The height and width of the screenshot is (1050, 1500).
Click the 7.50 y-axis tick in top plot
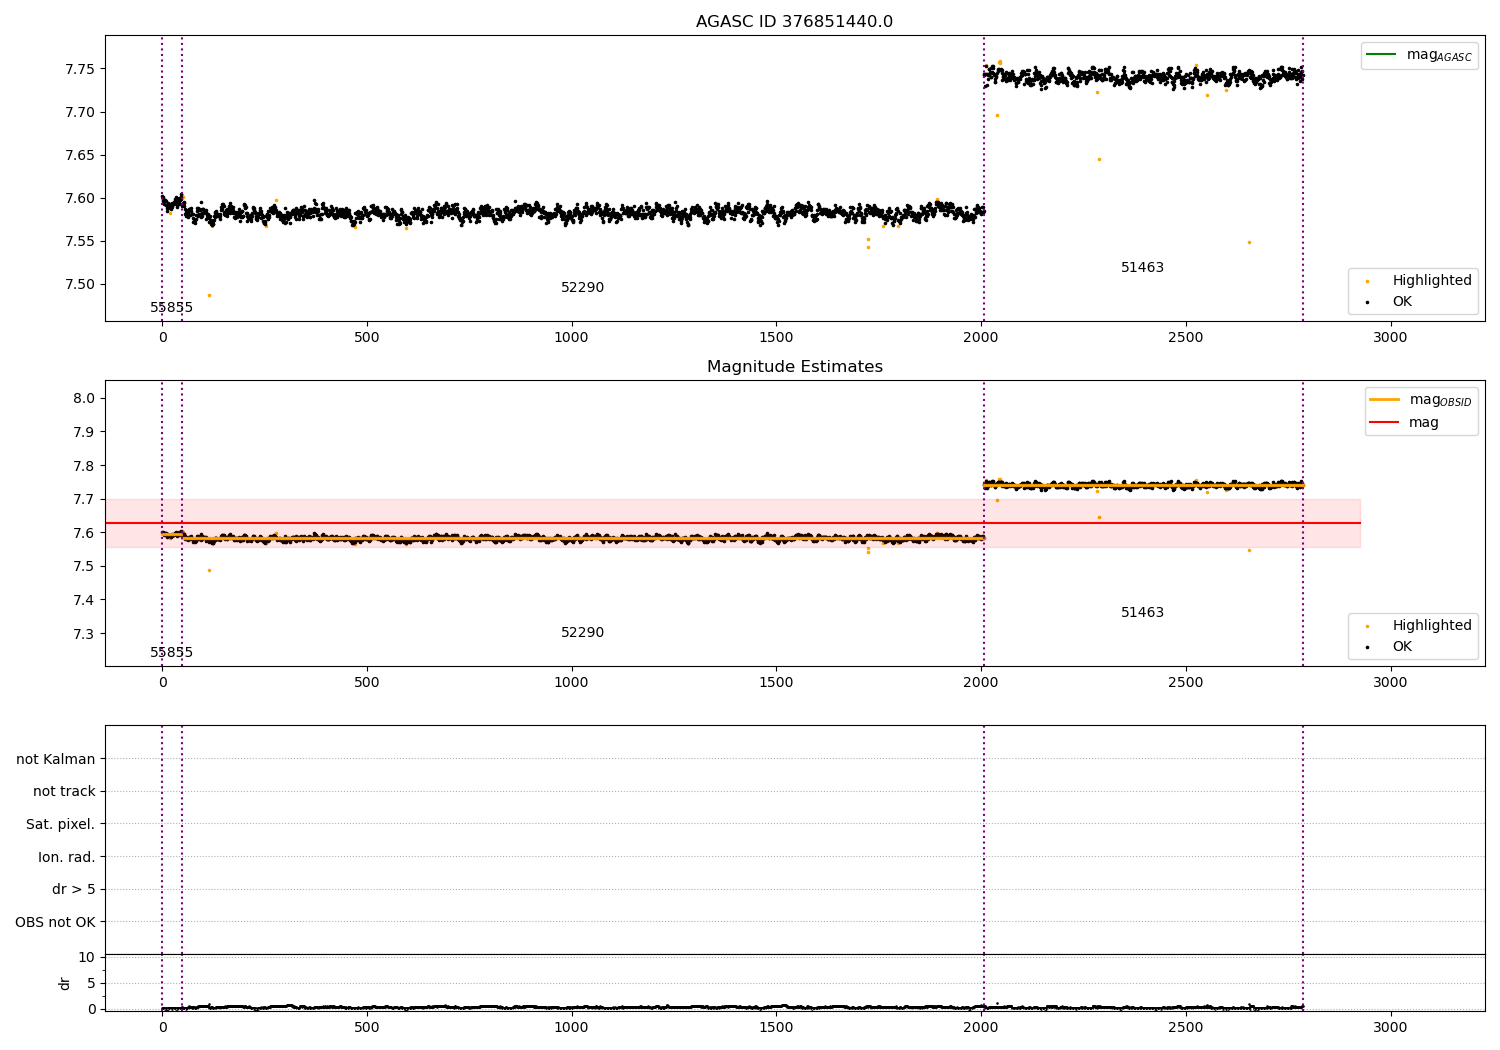(80, 284)
